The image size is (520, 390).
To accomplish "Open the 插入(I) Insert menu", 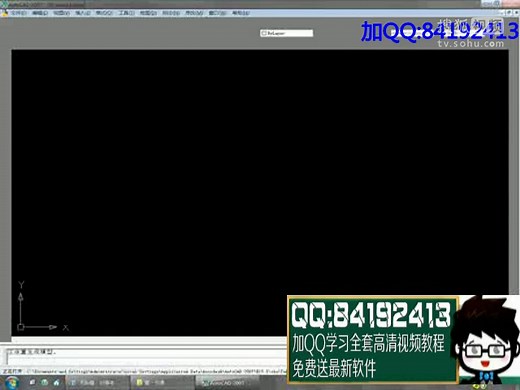I will [x=83, y=13].
